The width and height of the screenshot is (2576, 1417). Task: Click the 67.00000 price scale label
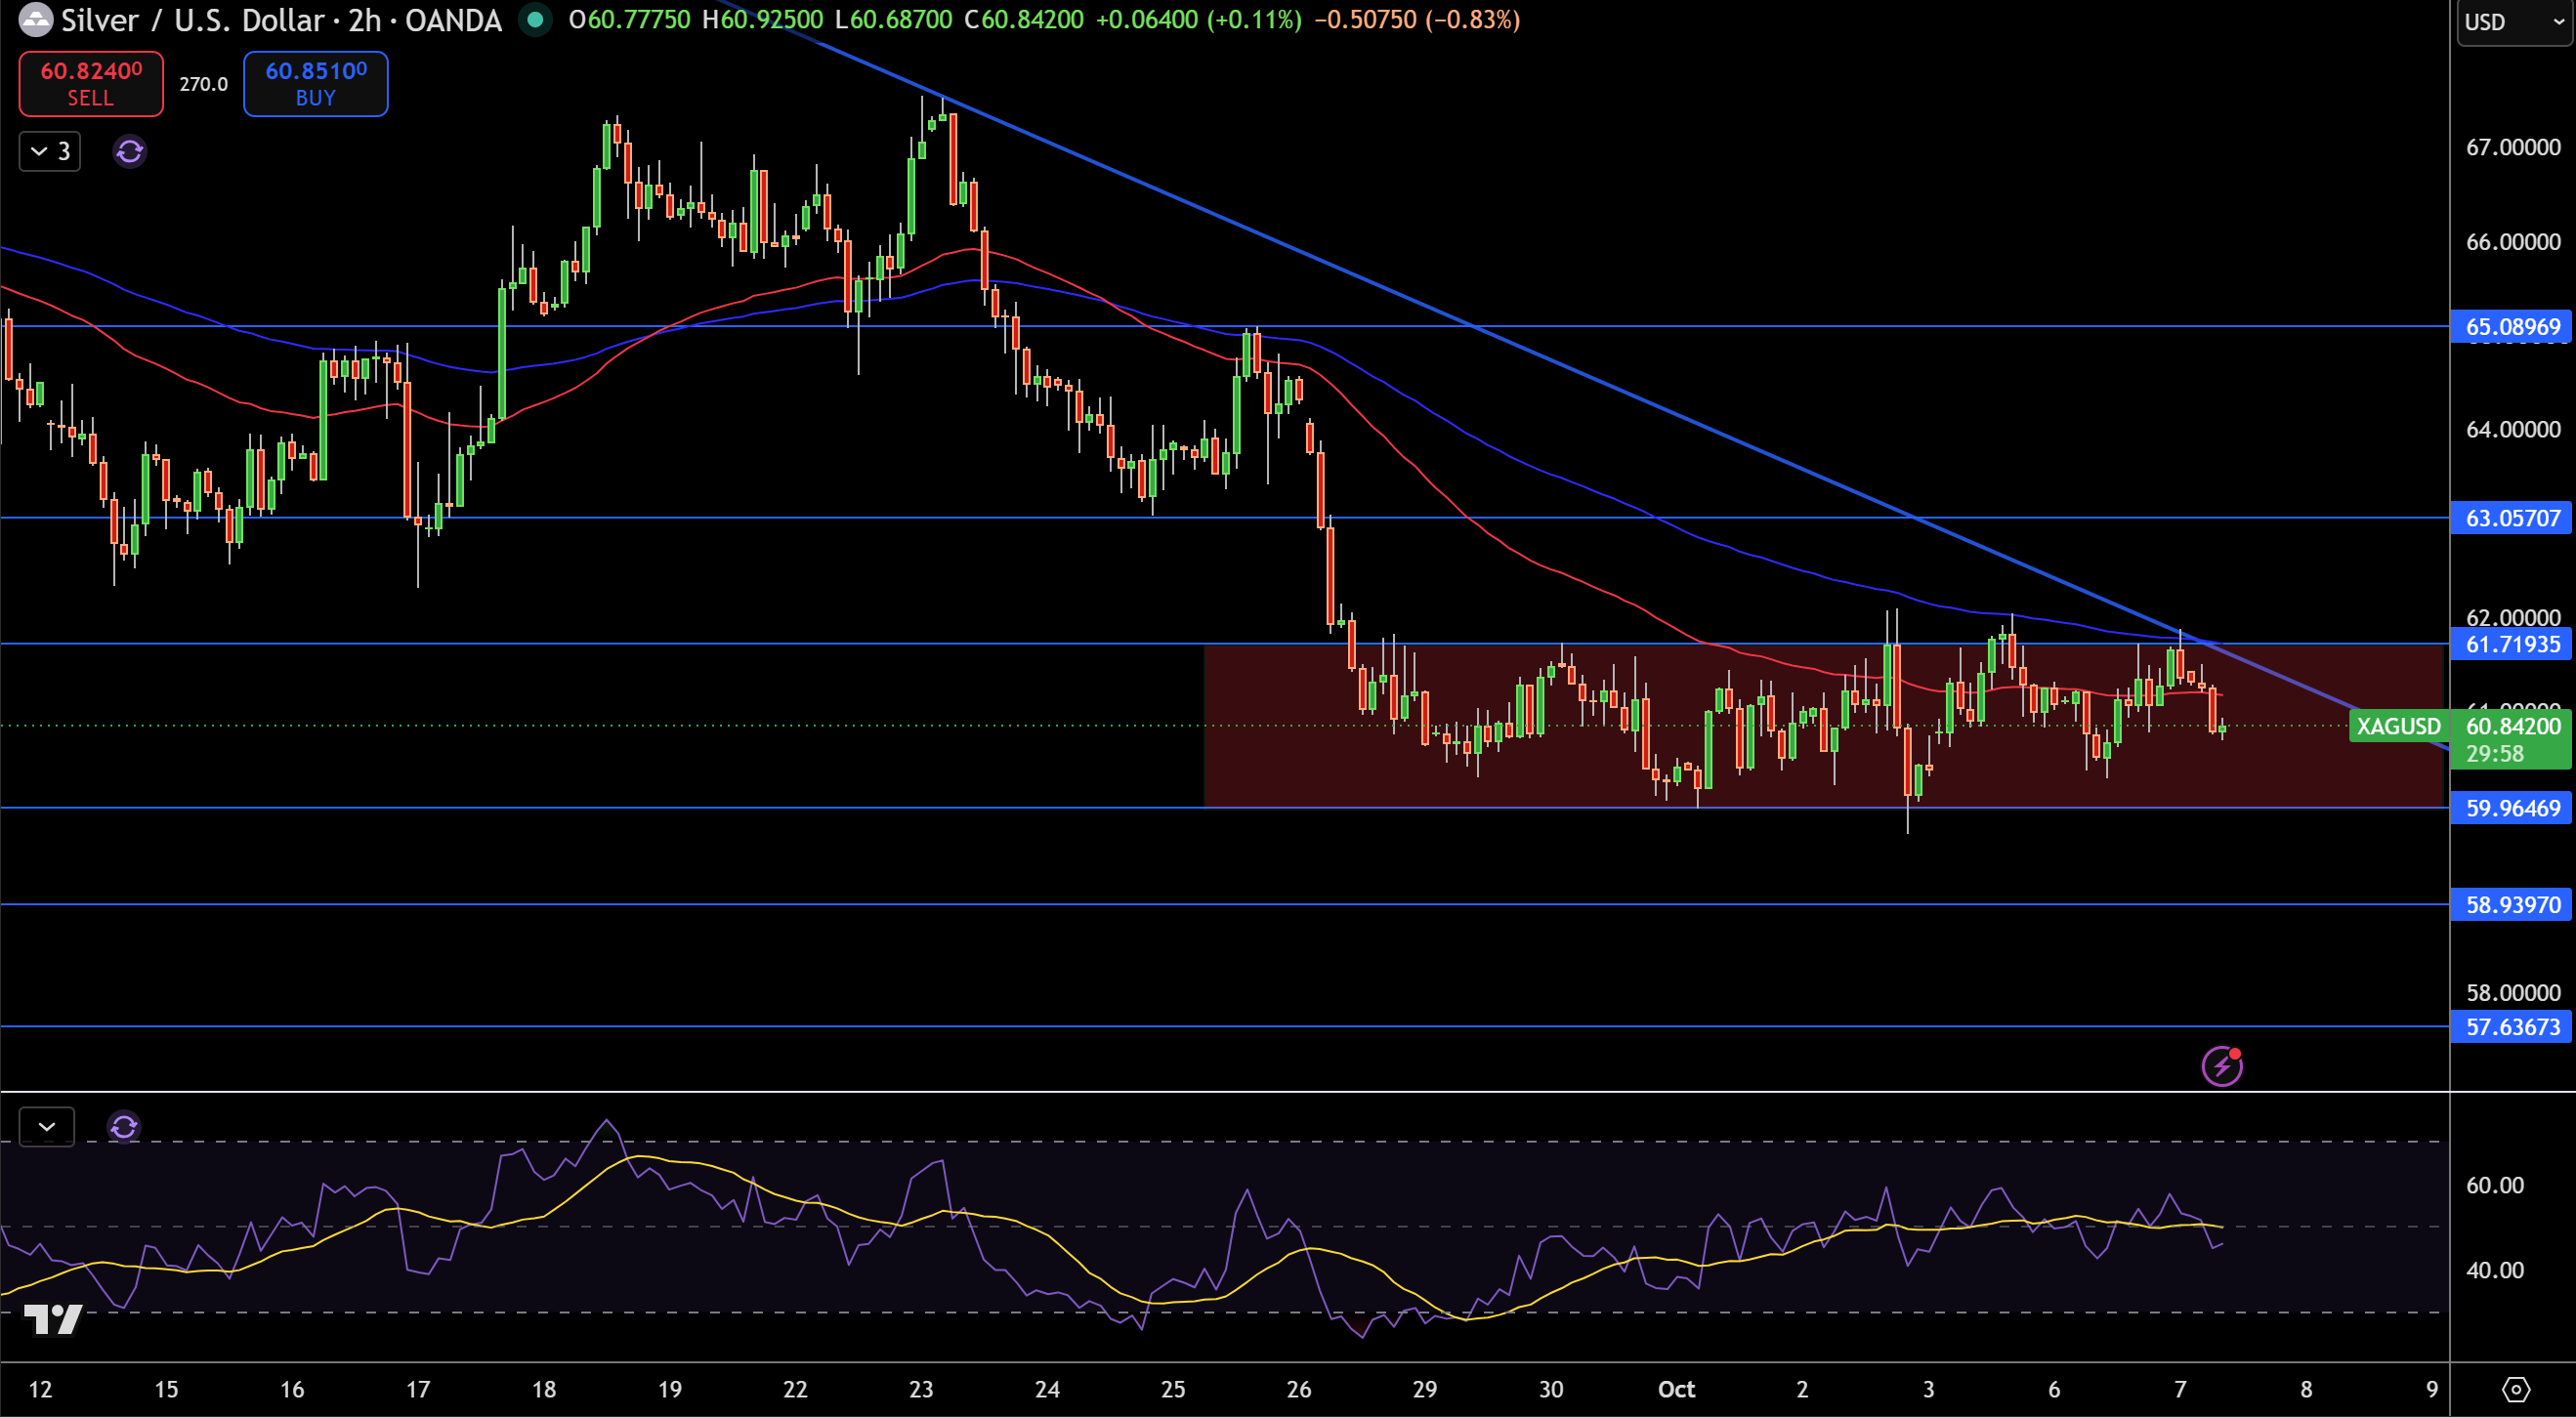2513,148
